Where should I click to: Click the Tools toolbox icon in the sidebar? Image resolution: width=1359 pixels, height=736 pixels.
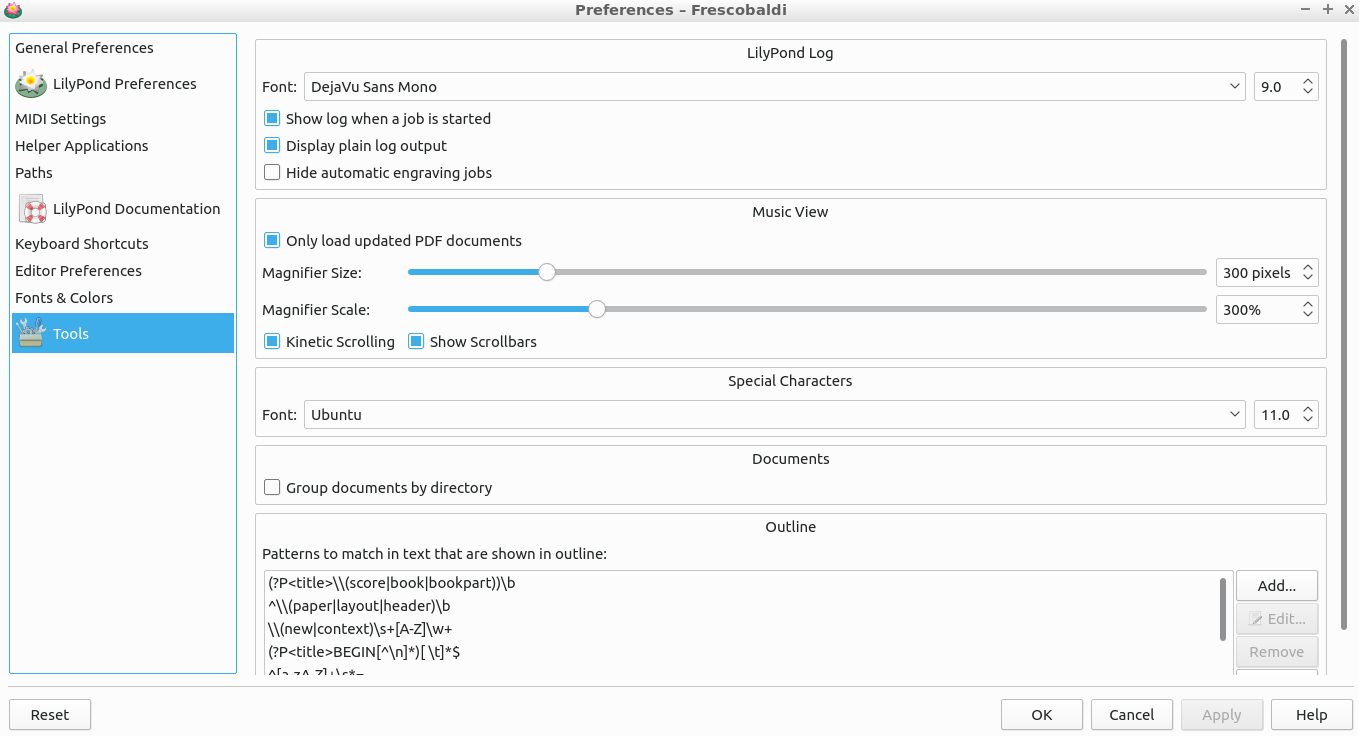click(x=31, y=334)
